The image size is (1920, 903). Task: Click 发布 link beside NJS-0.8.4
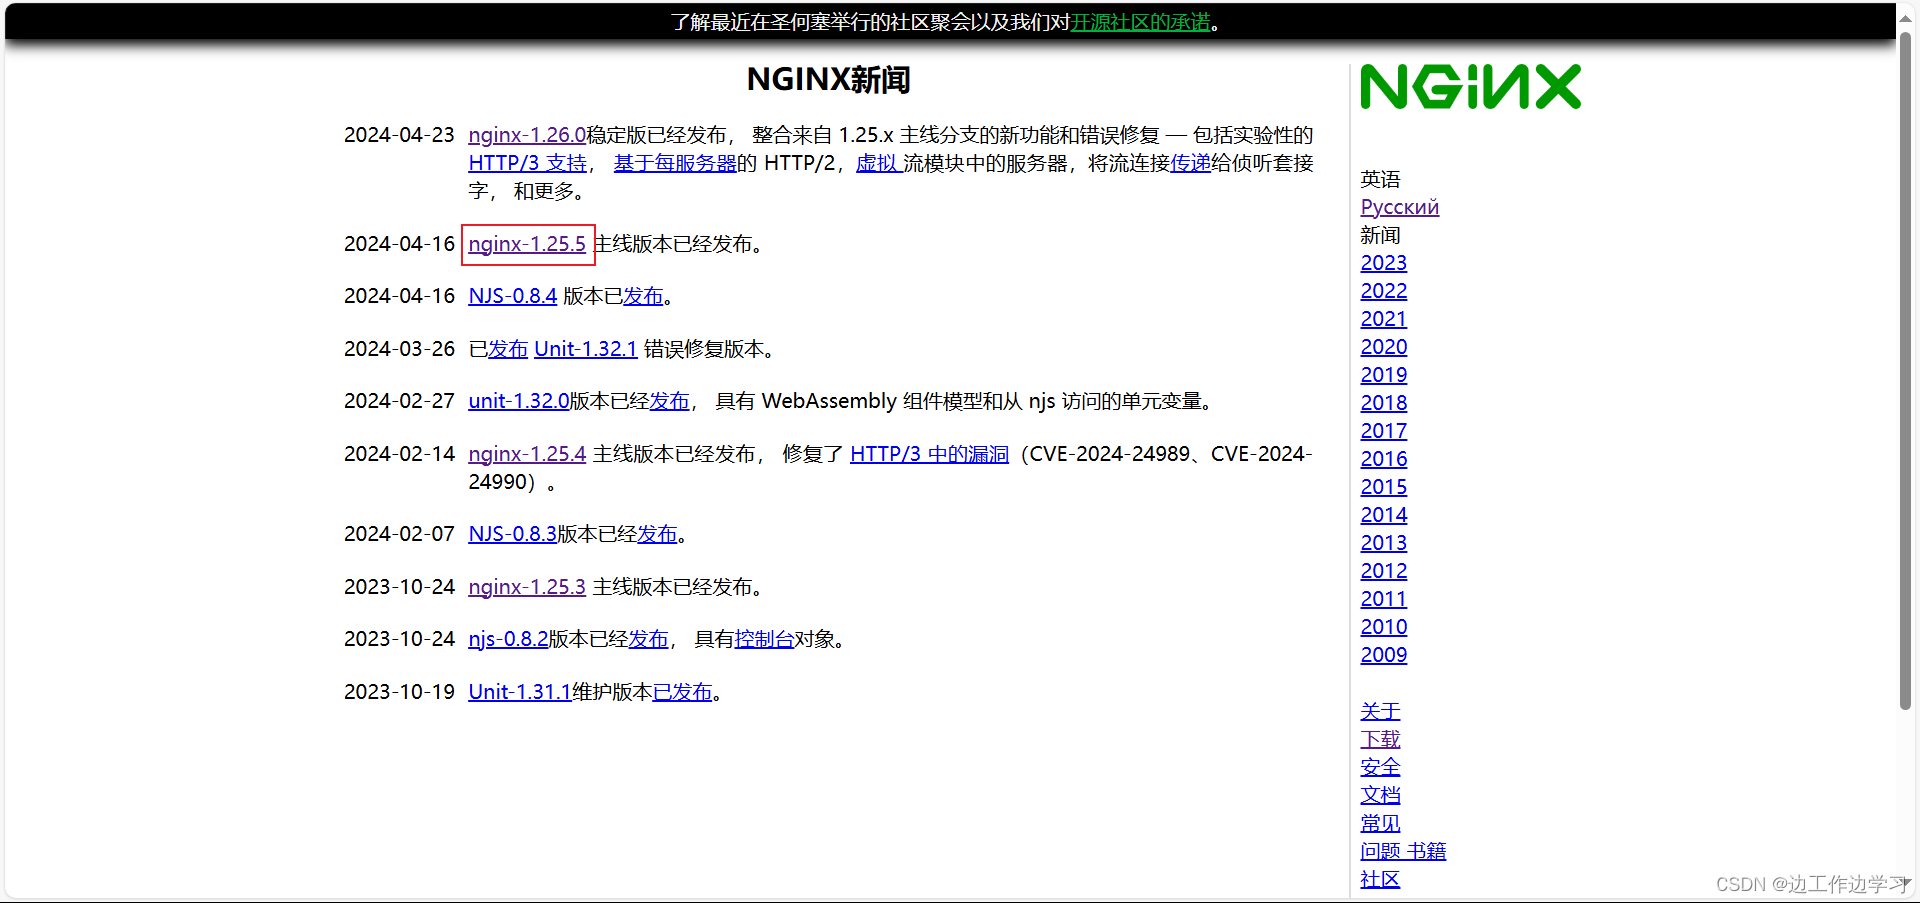pyautogui.click(x=643, y=296)
